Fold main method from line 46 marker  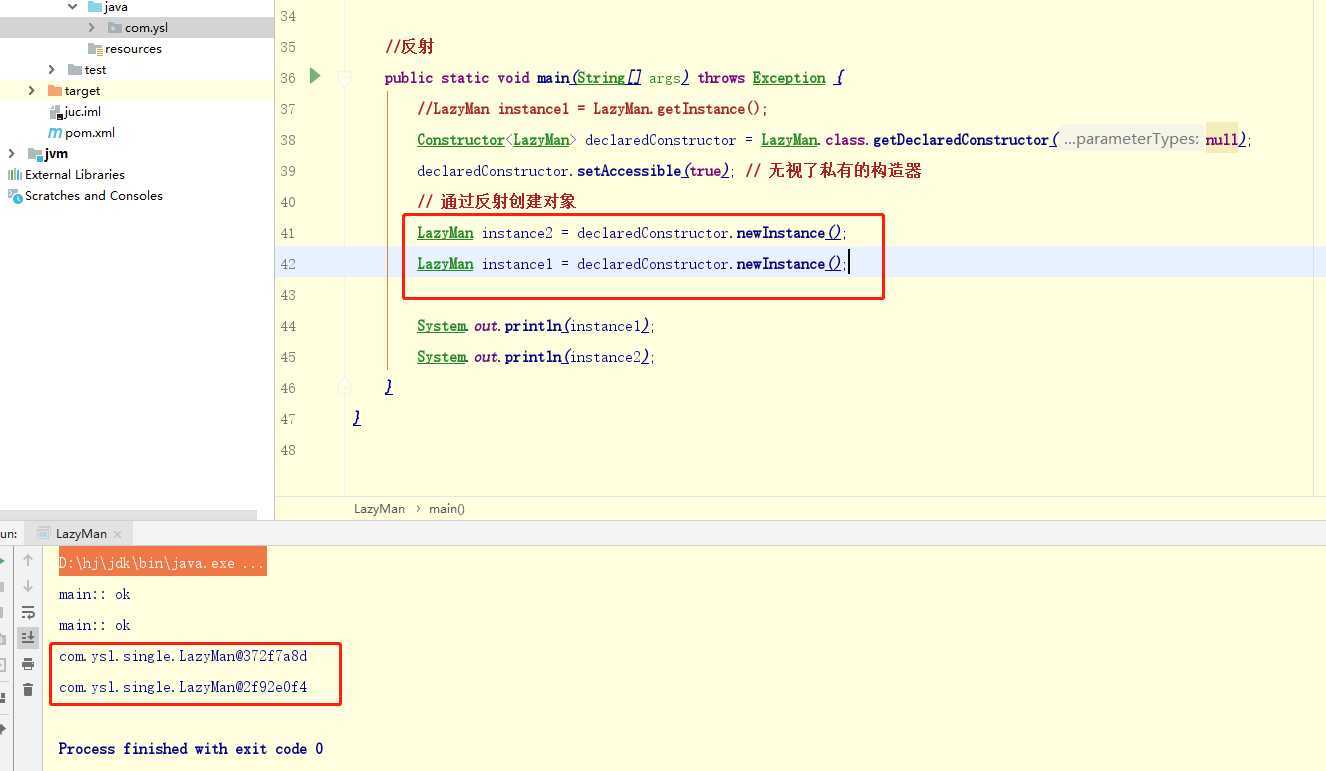pyautogui.click(x=344, y=387)
